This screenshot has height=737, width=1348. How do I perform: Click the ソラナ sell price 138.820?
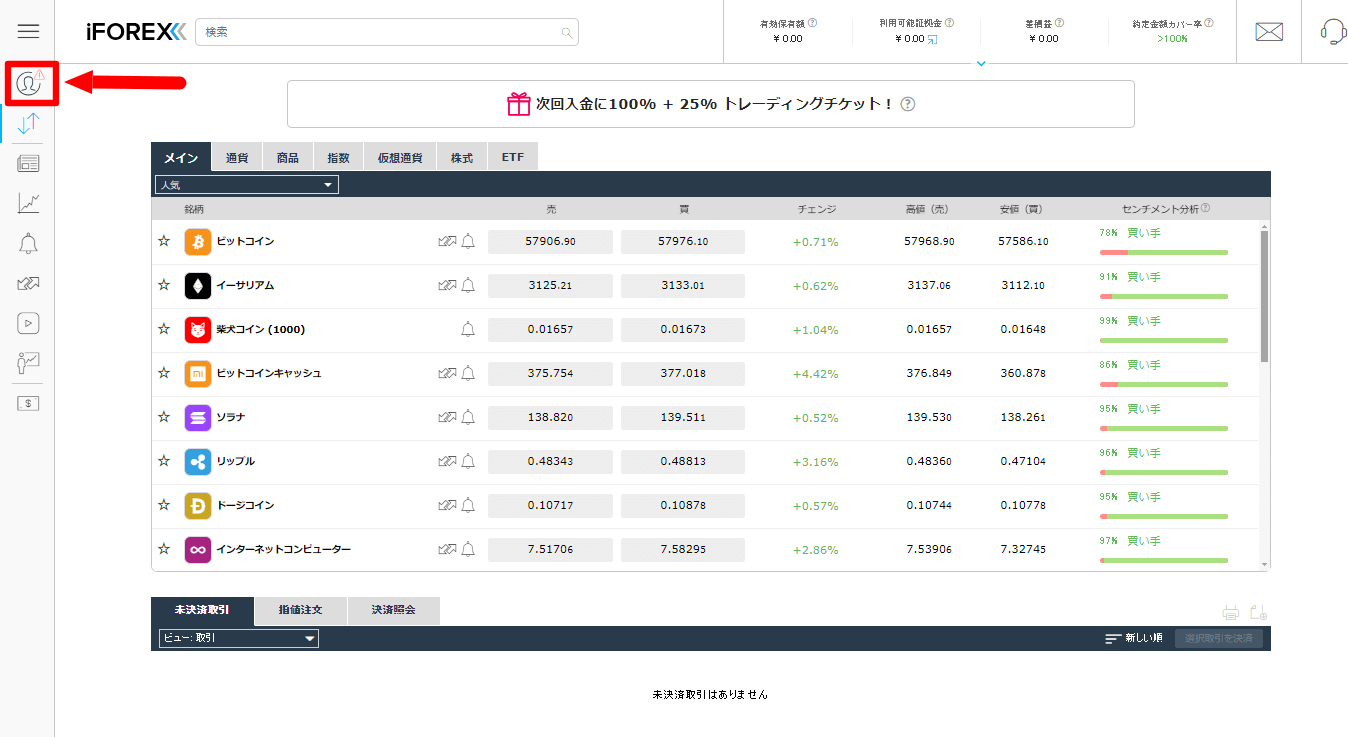(550, 418)
